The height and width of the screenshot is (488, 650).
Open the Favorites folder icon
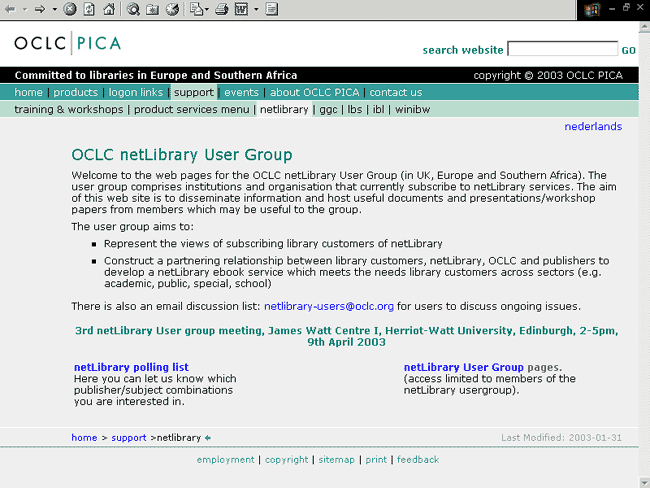(152, 9)
